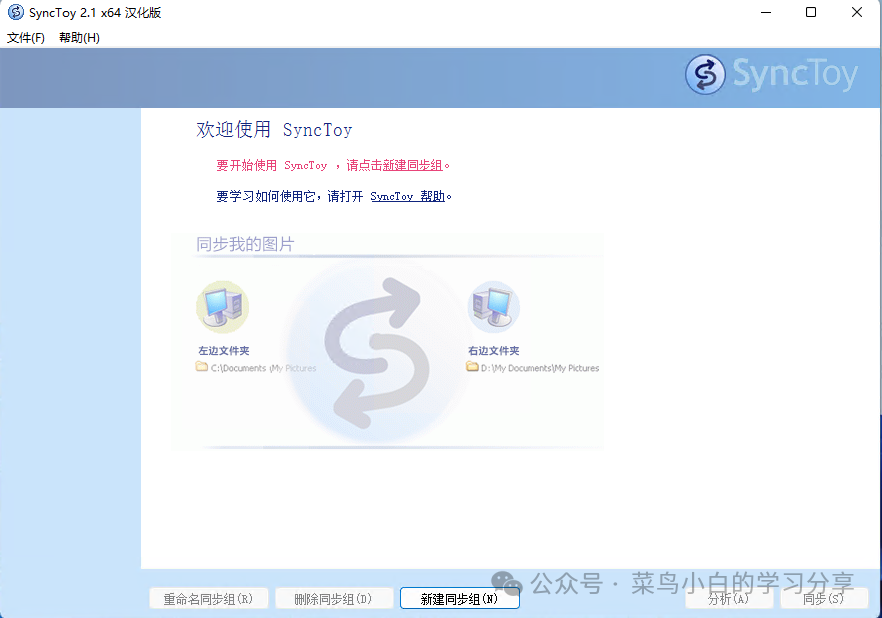Image resolution: width=882 pixels, height=618 pixels.
Task: Click the C:\Documents\My Pictures path text
Action: [x=263, y=368]
